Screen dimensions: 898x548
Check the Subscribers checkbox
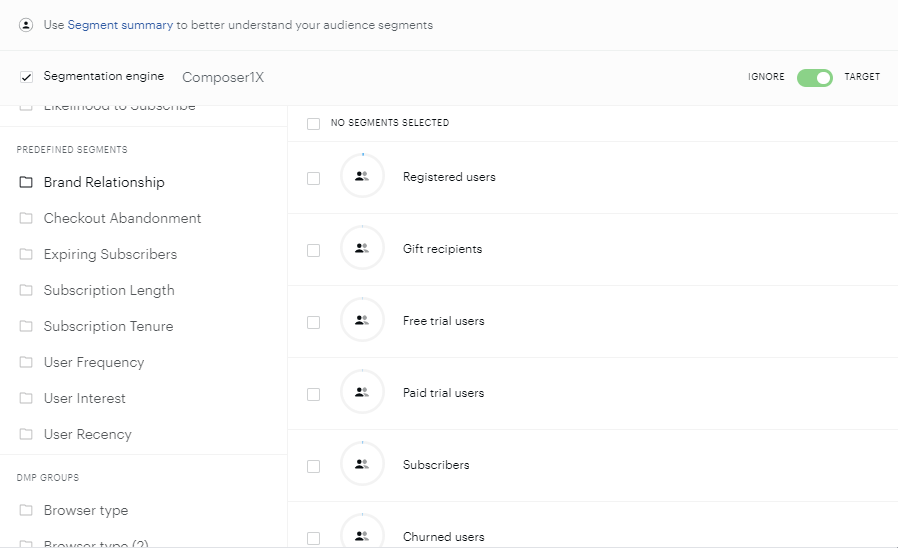coord(313,466)
